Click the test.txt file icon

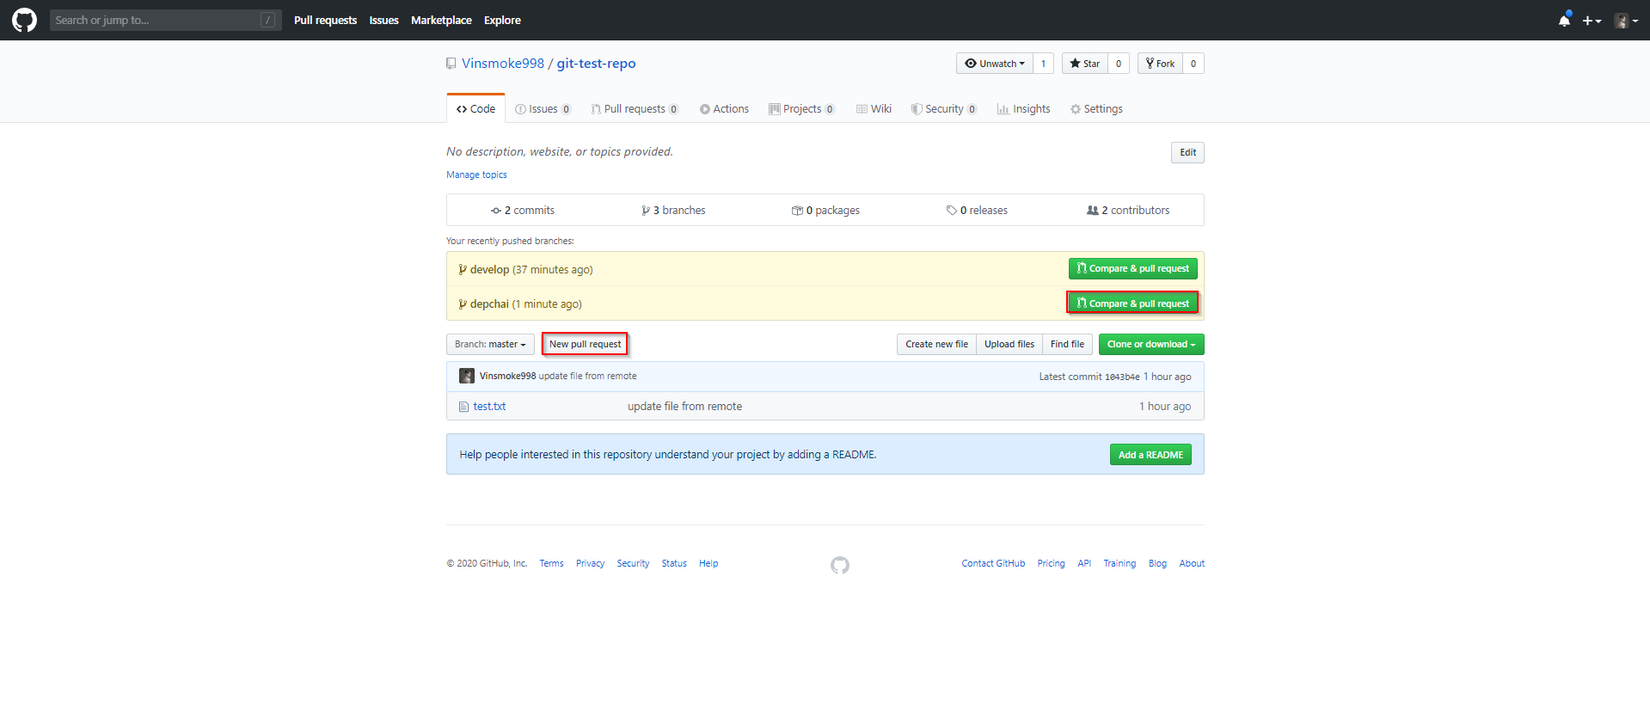tap(464, 407)
